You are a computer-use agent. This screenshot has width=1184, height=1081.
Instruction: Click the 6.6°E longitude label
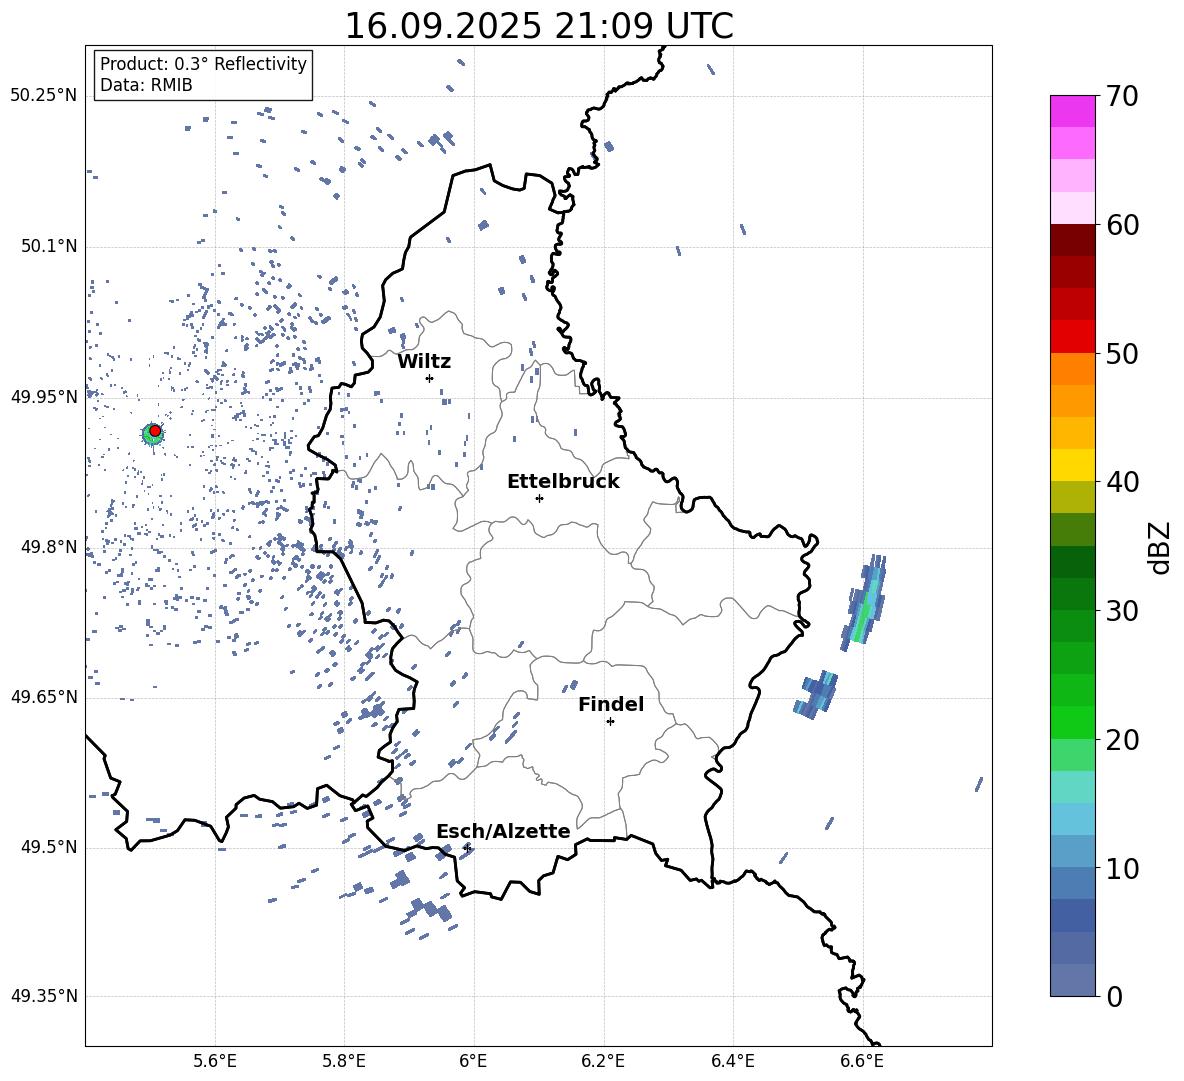click(862, 1061)
